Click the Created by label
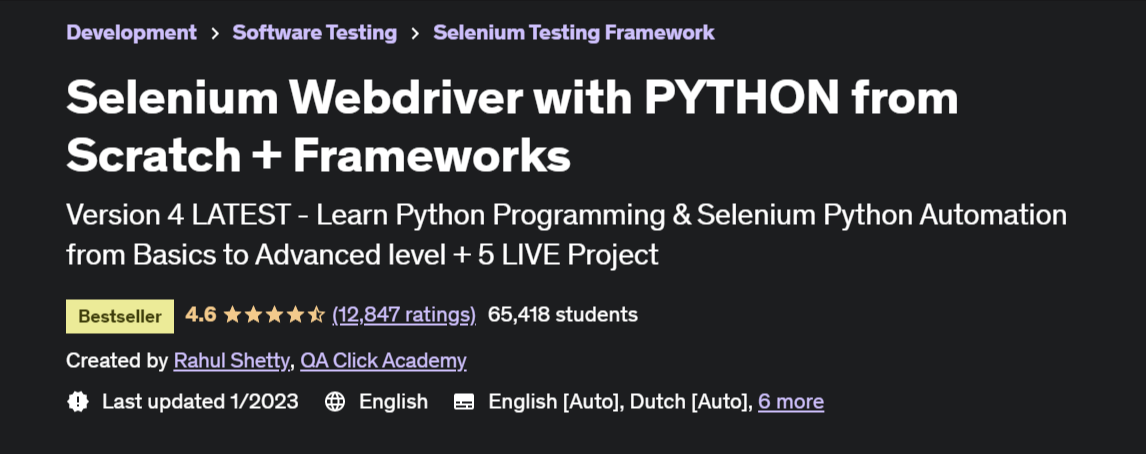1146x454 pixels. tap(117, 360)
